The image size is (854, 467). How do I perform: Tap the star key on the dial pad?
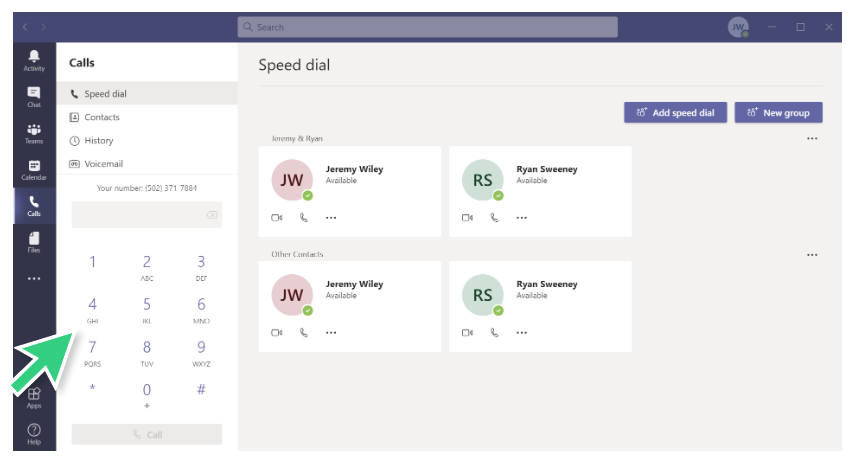pos(93,389)
